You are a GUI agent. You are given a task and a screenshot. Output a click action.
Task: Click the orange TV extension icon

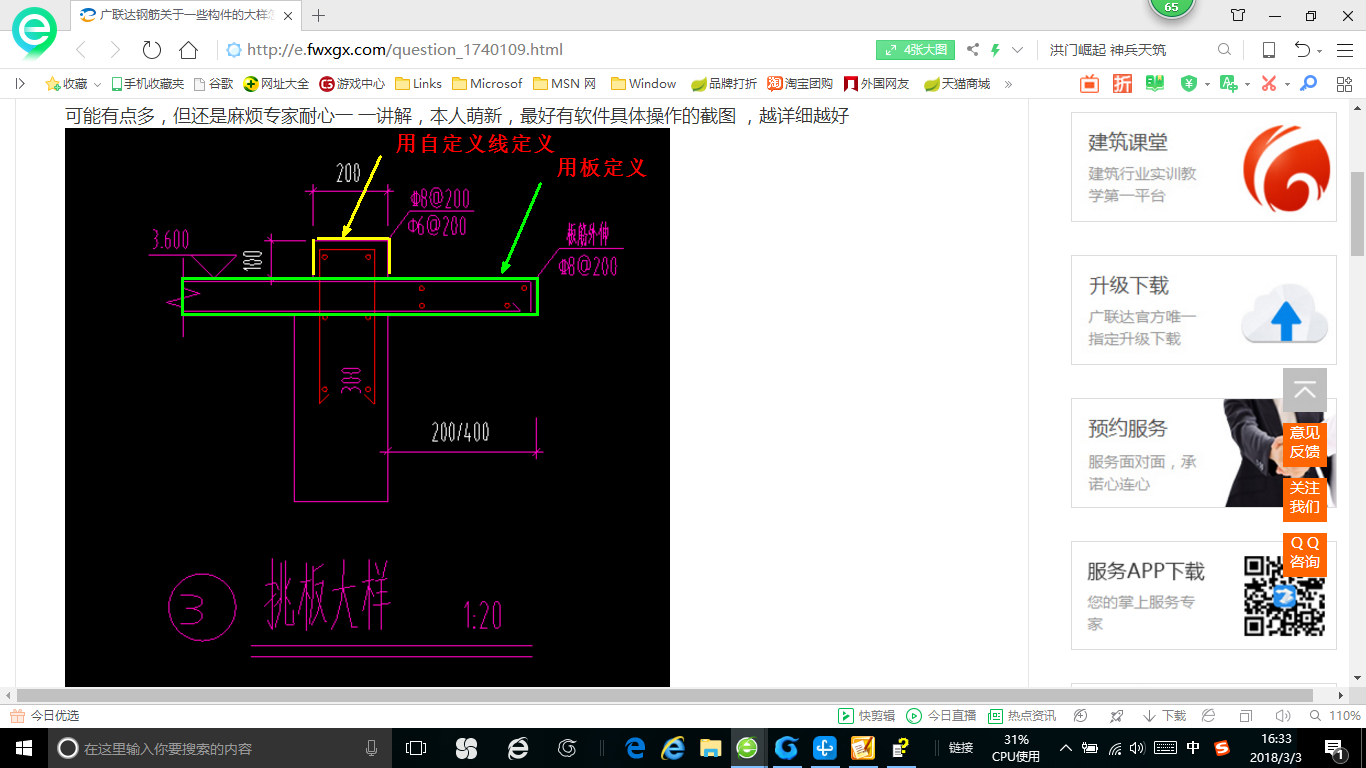click(x=1089, y=84)
